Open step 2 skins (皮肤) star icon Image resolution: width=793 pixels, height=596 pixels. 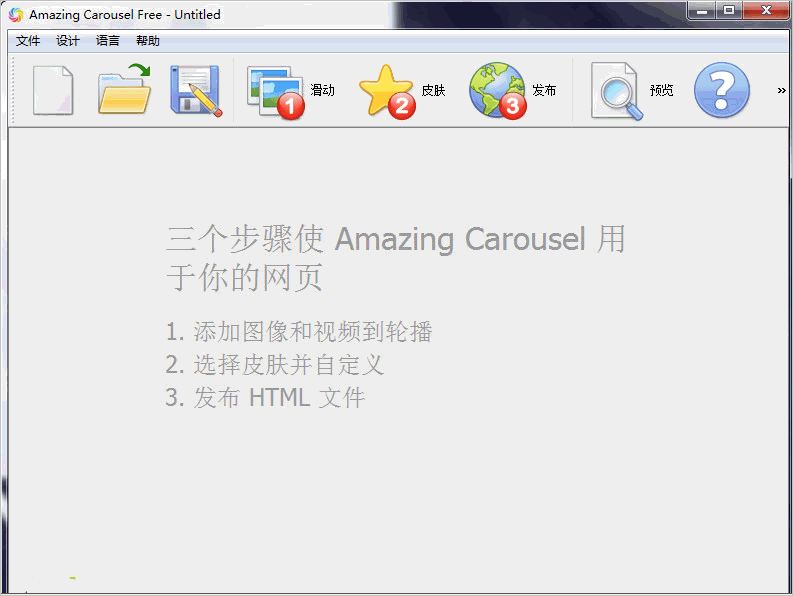point(387,91)
